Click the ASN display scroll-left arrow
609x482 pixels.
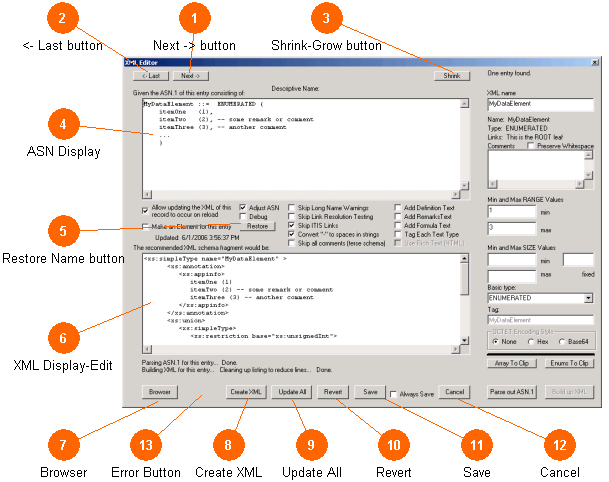point(147,194)
